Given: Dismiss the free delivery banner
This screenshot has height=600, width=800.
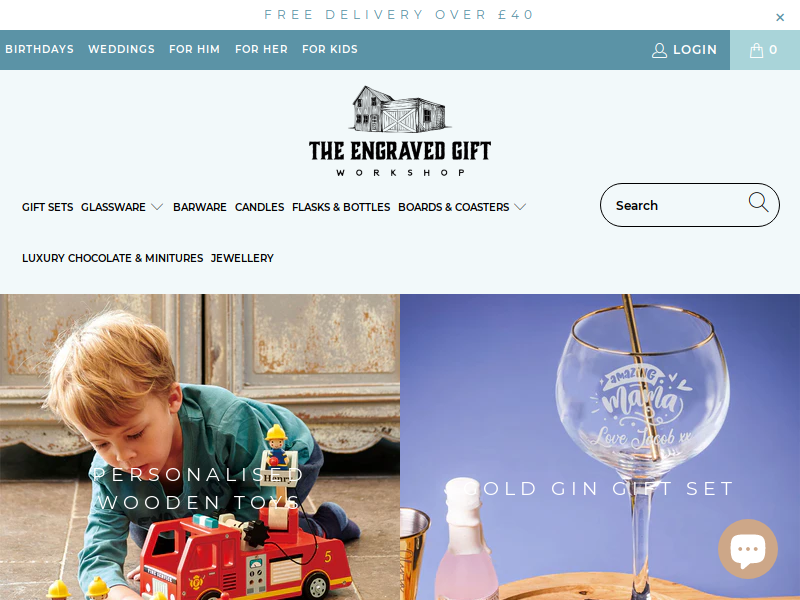Looking at the screenshot, I should tap(780, 17).
